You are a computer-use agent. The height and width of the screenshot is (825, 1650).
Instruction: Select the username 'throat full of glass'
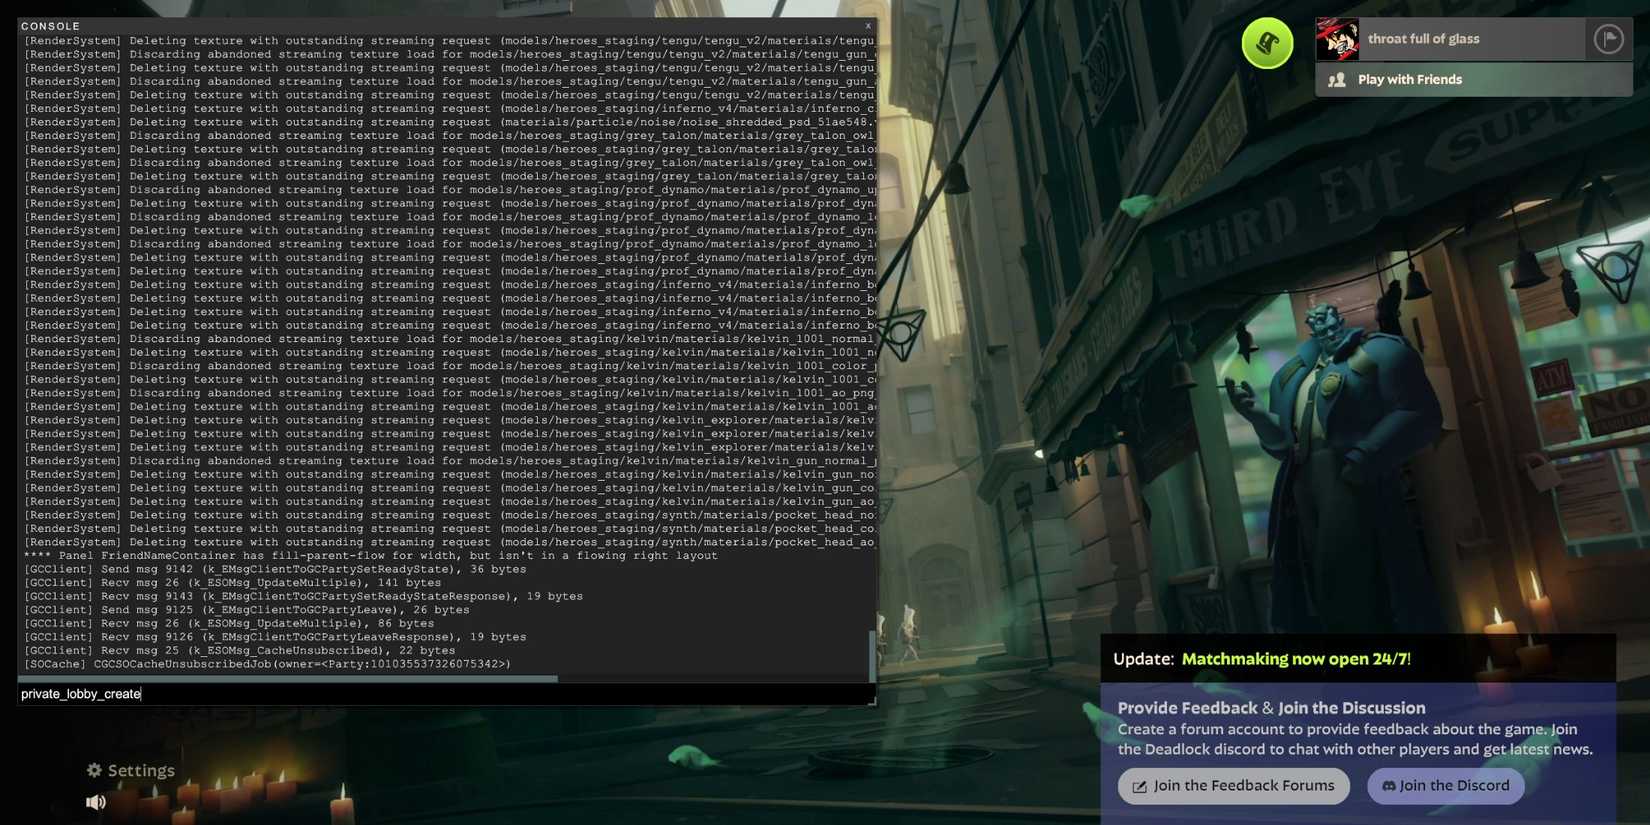(1423, 39)
